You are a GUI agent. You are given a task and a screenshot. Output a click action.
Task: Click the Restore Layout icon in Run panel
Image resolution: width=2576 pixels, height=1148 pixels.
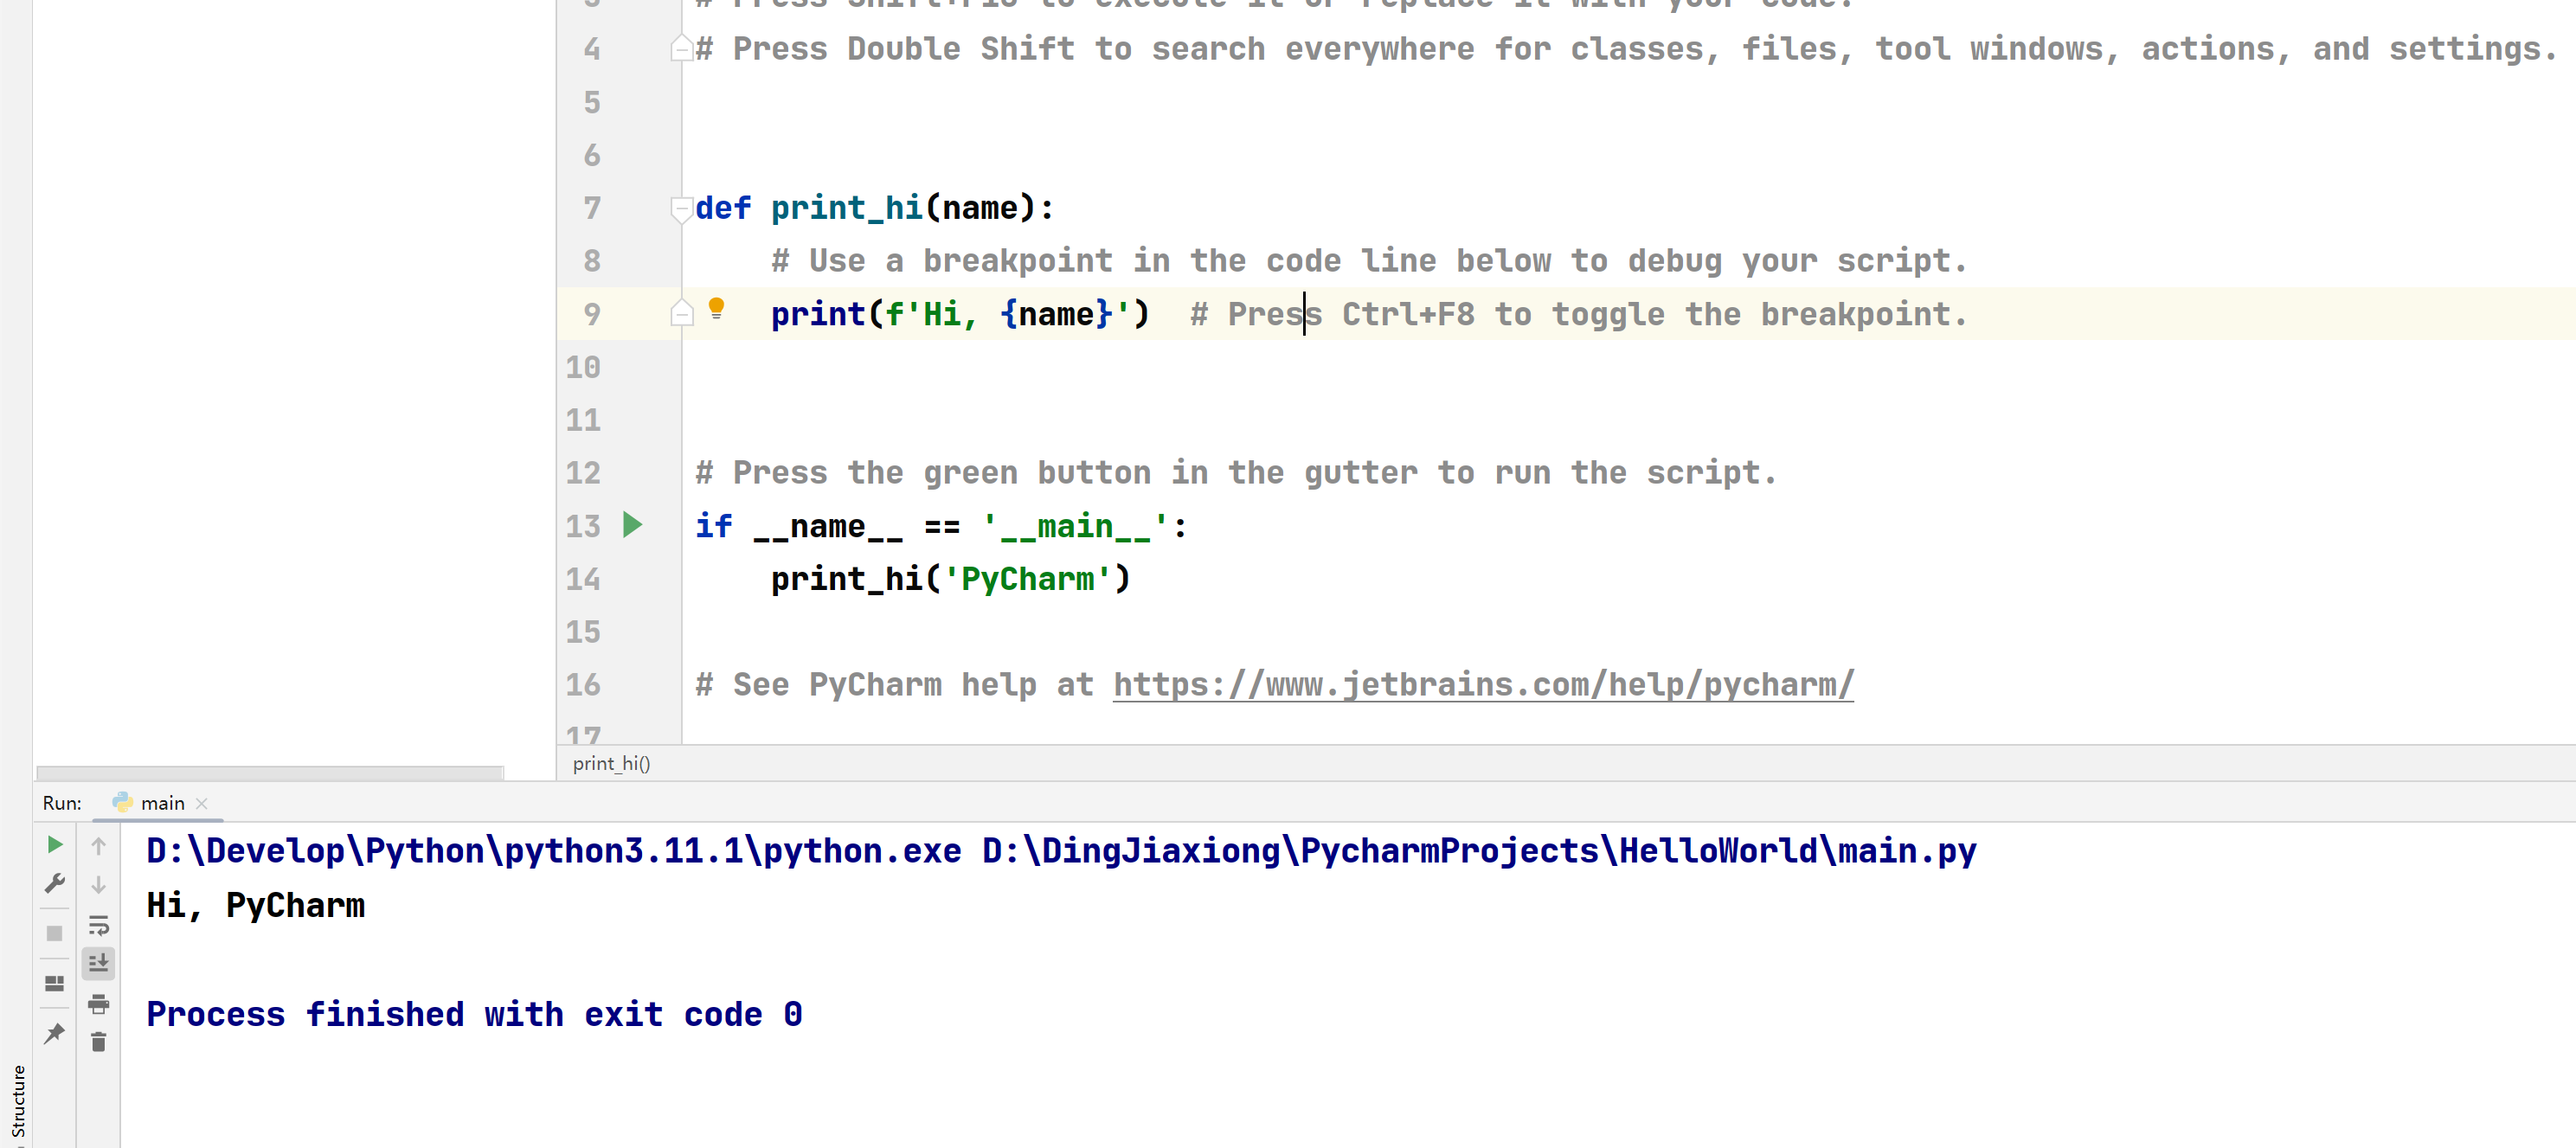click(55, 983)
